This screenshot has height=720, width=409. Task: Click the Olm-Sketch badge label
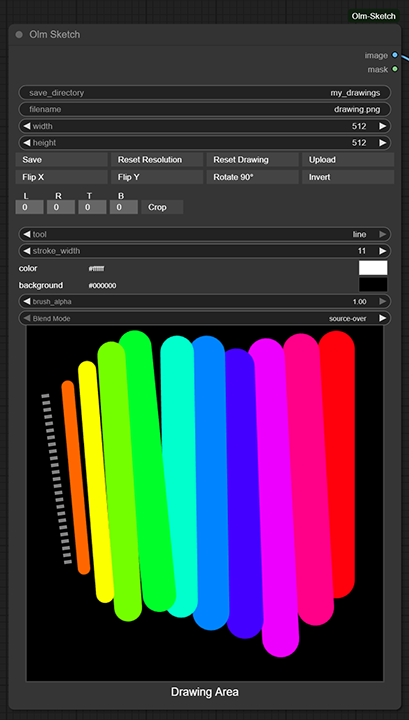pyautogui.click(x=373, y=16)
